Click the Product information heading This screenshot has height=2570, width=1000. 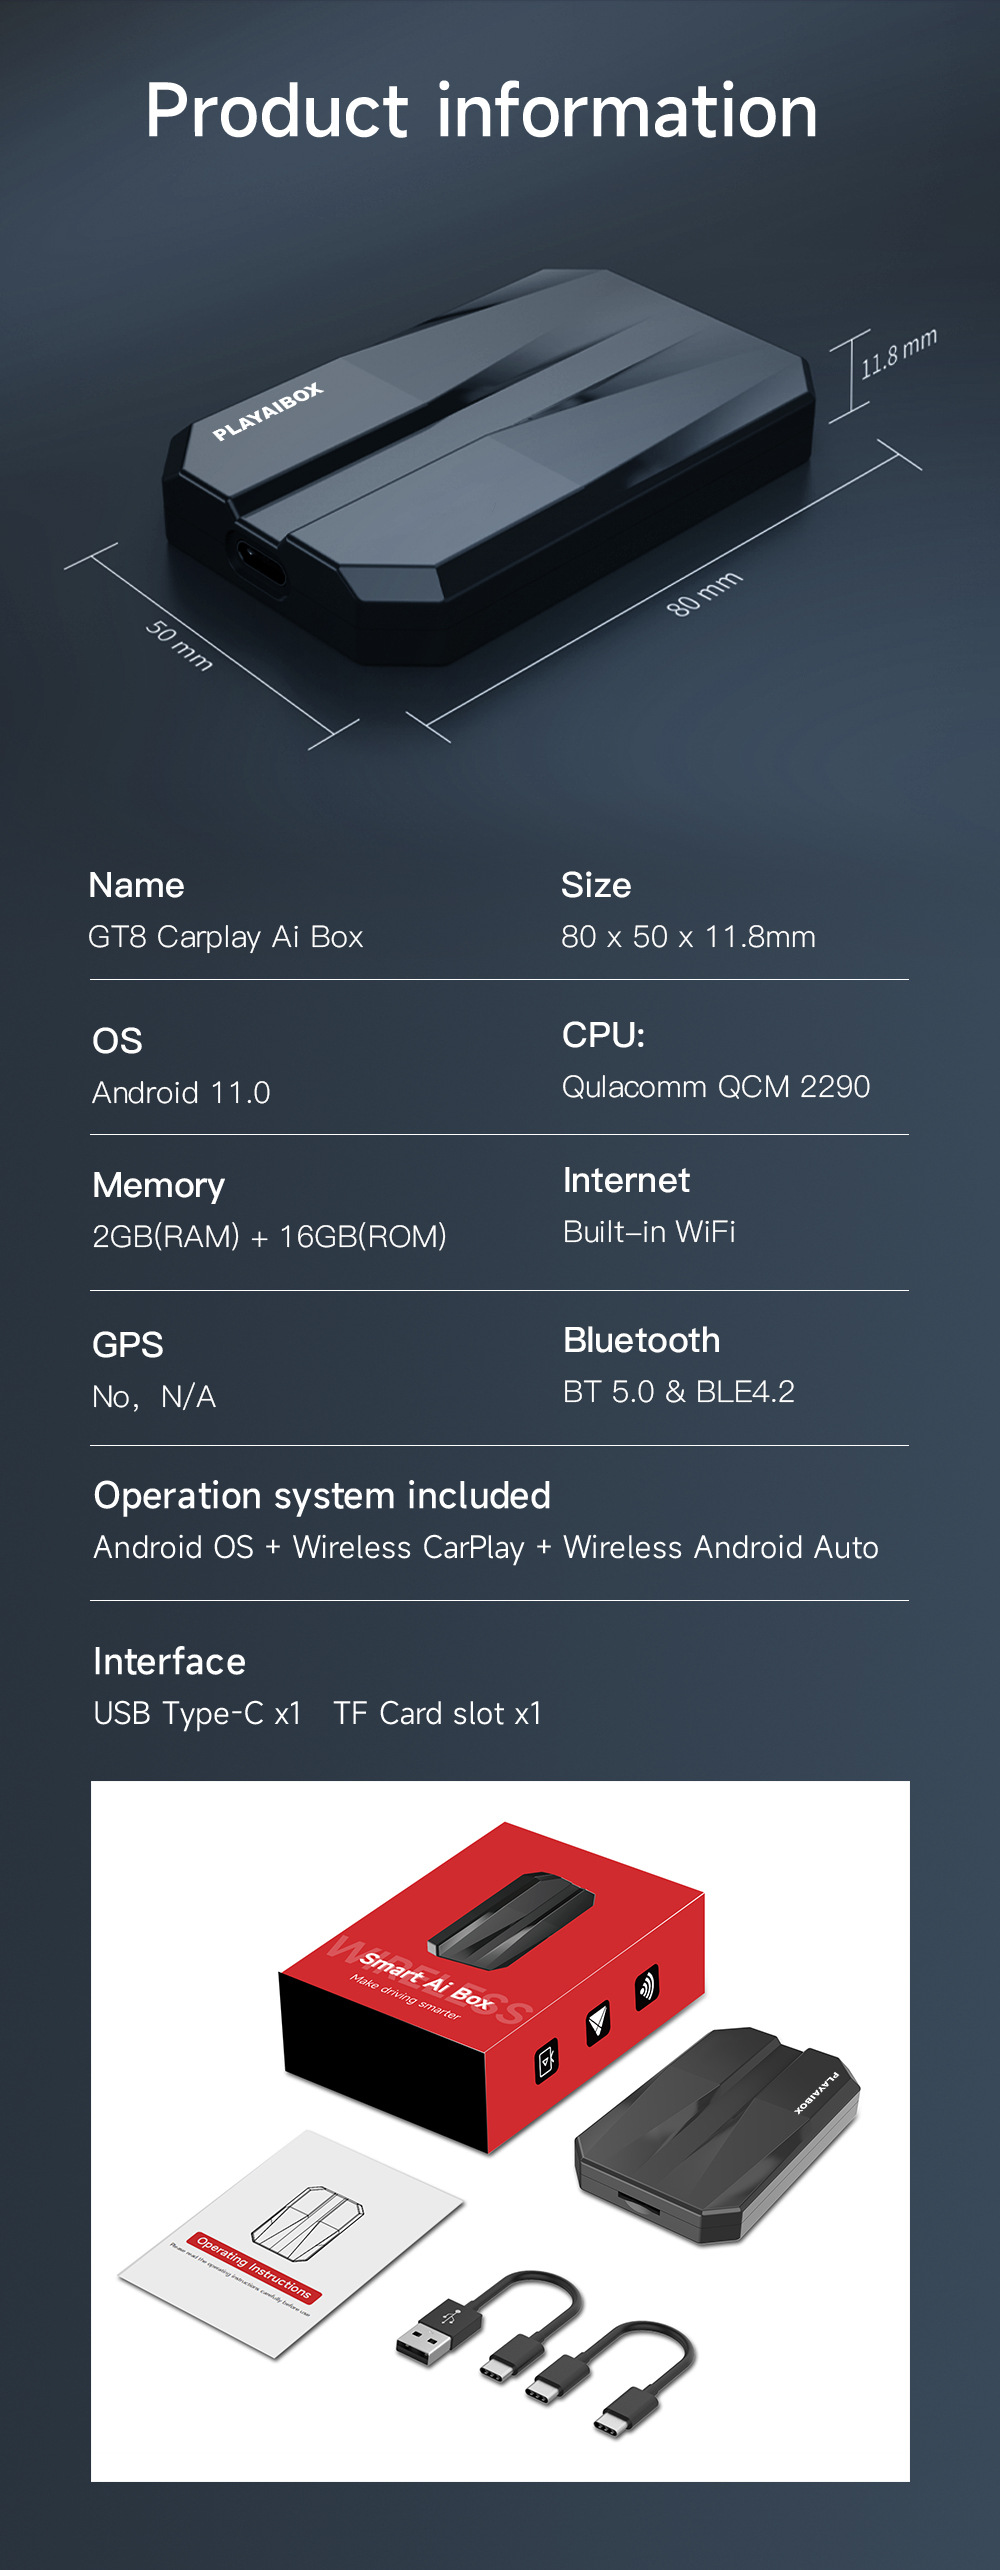(481, 111)
